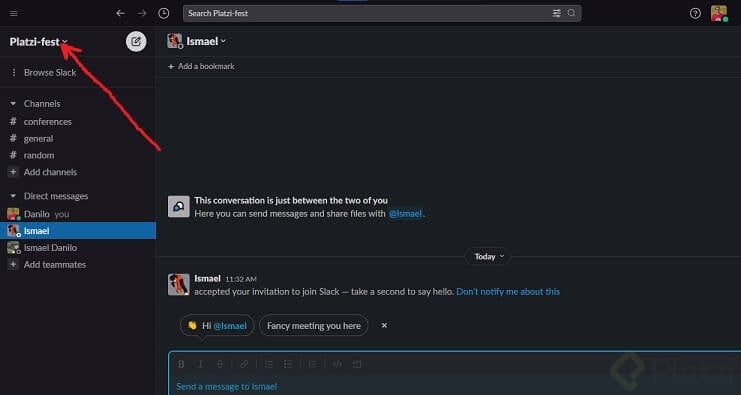Open the Help question mark icon

pos(695,13)
